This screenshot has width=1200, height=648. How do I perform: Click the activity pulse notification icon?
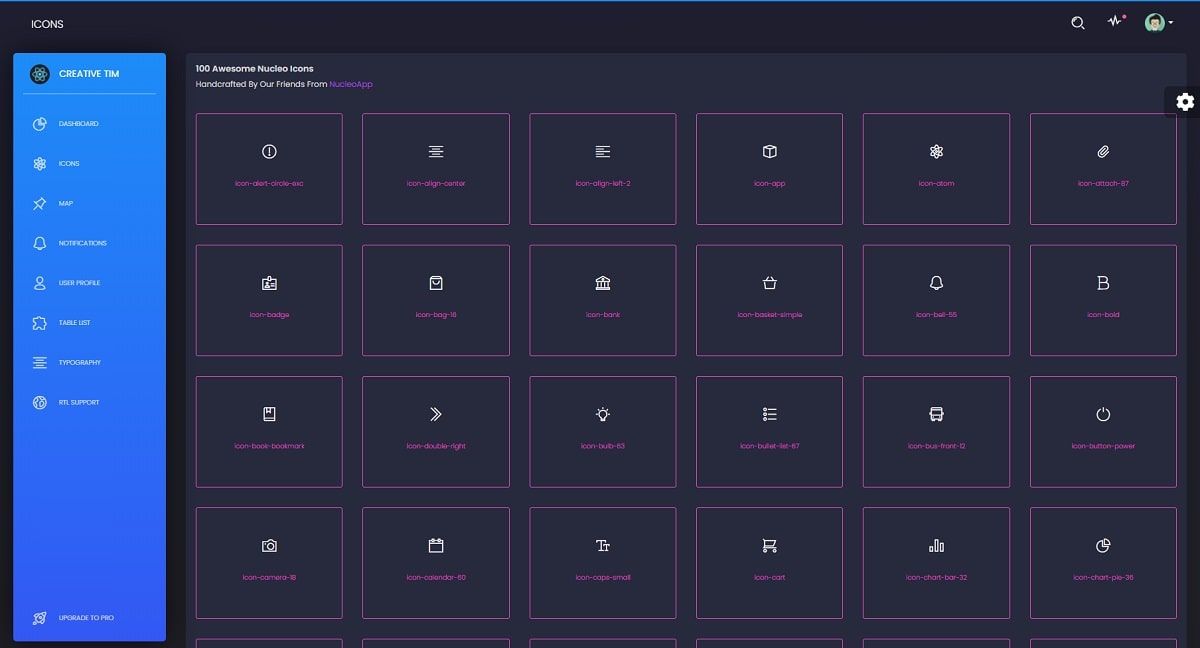1114,22
